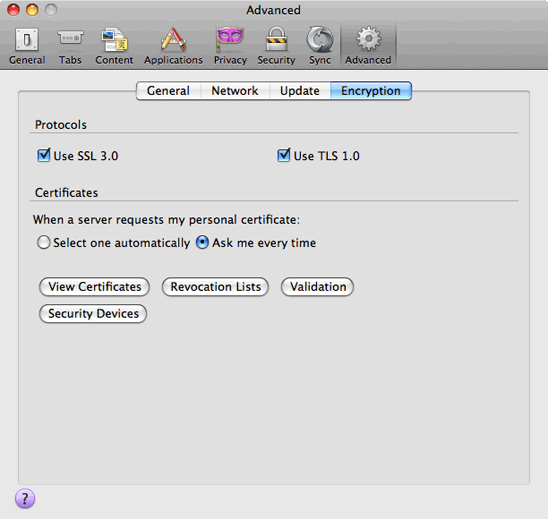
Task: Select the Encryption sub-tab
Action: point(371,91)
